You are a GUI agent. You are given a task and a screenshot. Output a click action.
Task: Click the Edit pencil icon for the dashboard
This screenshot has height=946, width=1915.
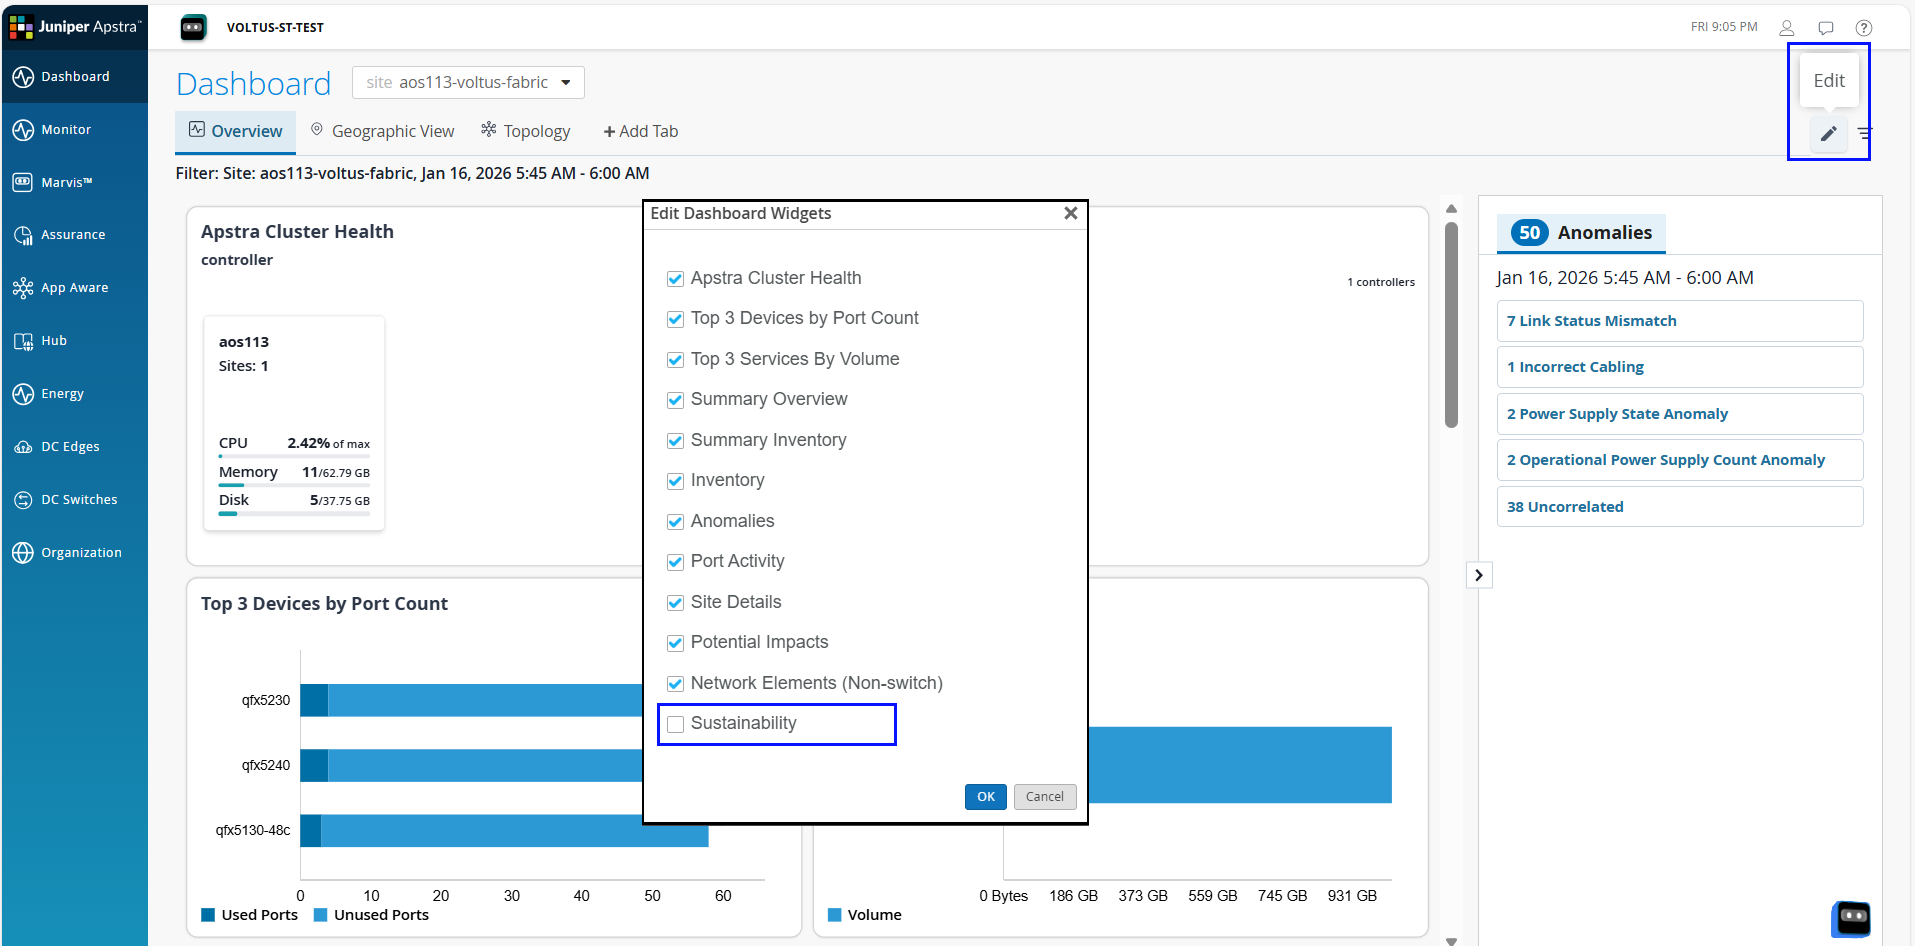pyautogui.click(x=1828, y=133)
